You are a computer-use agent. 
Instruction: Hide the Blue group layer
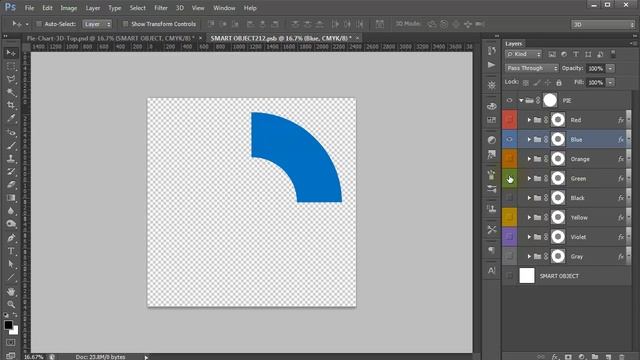pos(509,140)
